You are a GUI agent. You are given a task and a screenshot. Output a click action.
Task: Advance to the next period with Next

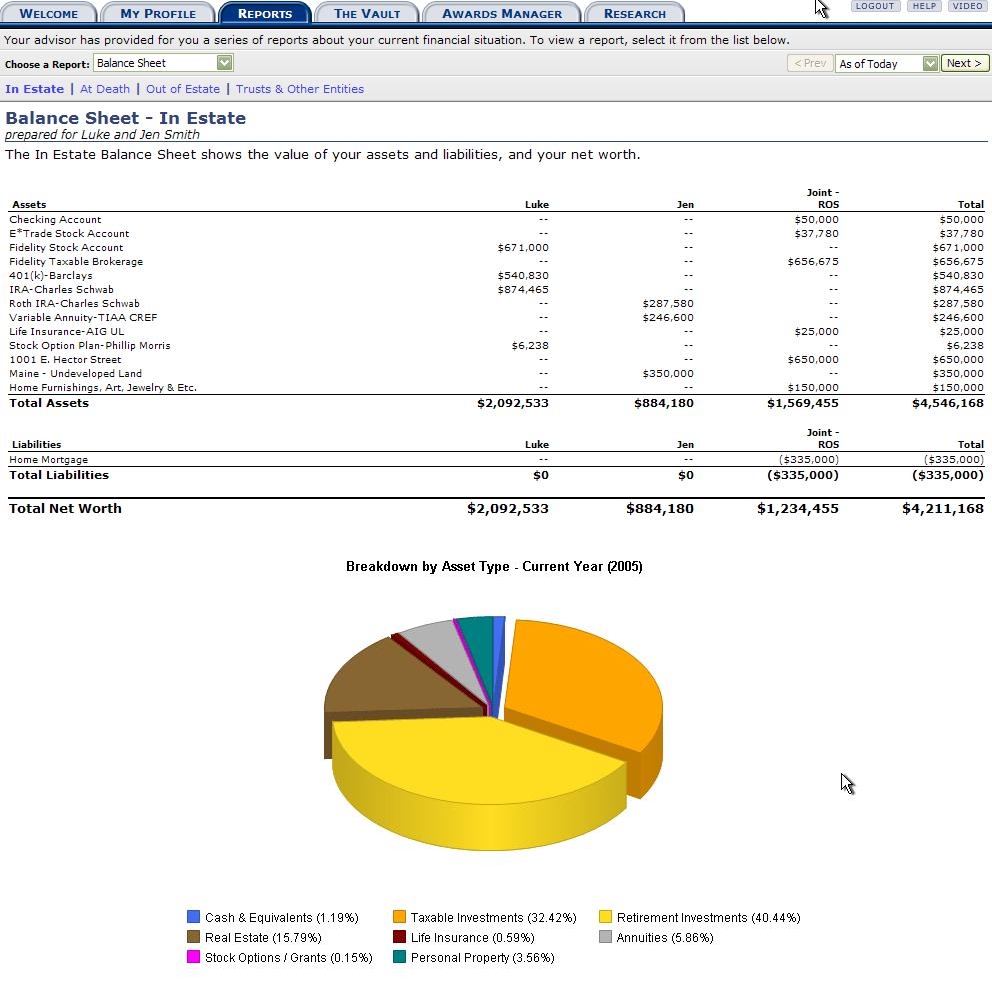coord(964,63)
